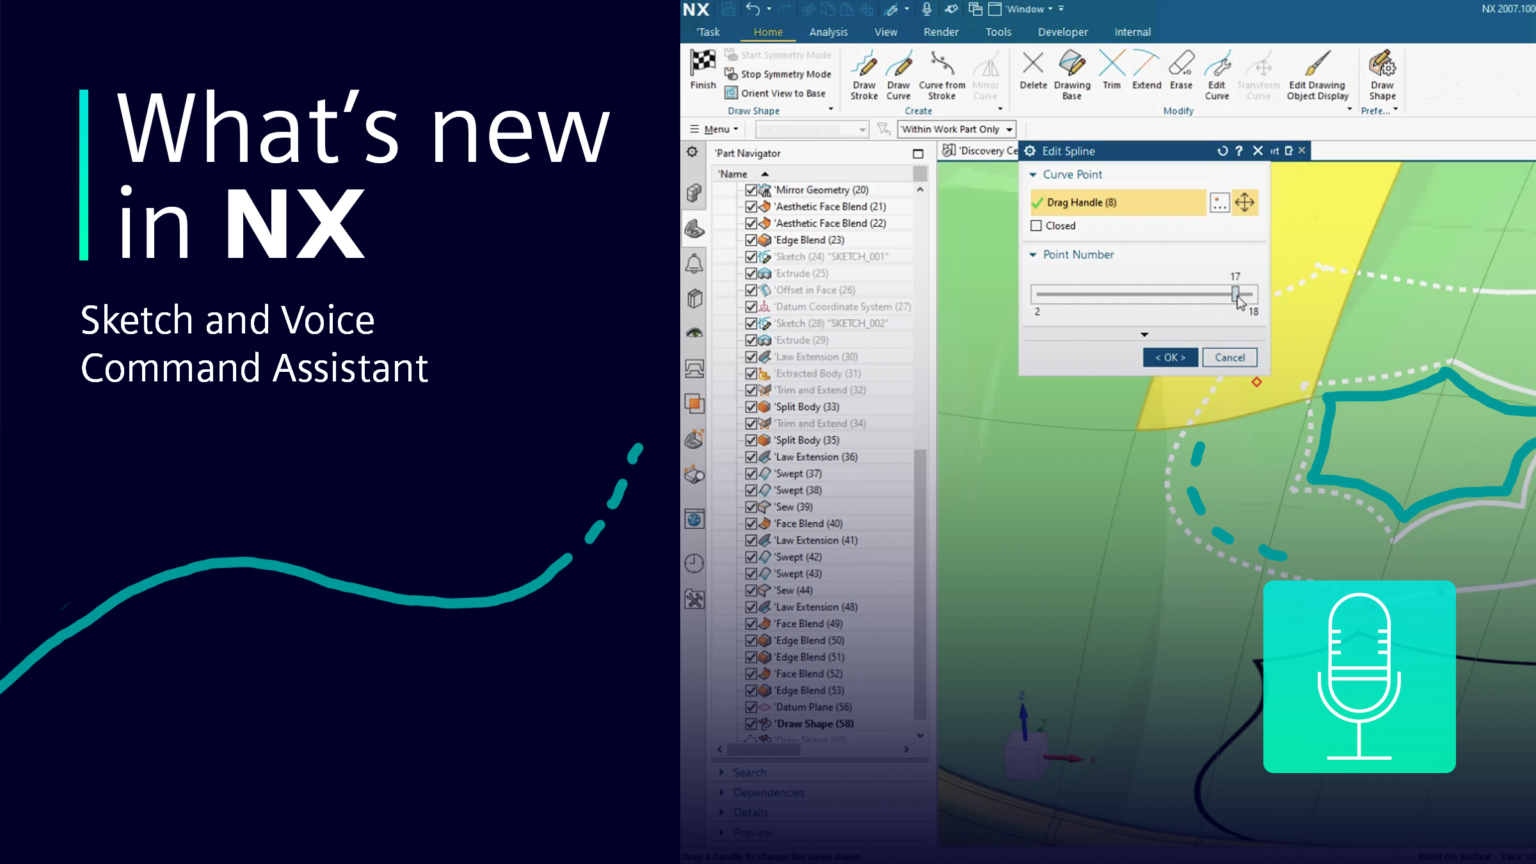Collapse the Curve Point section
The width and height of the screenshot is (1536, 864).
click(1033, 174)
